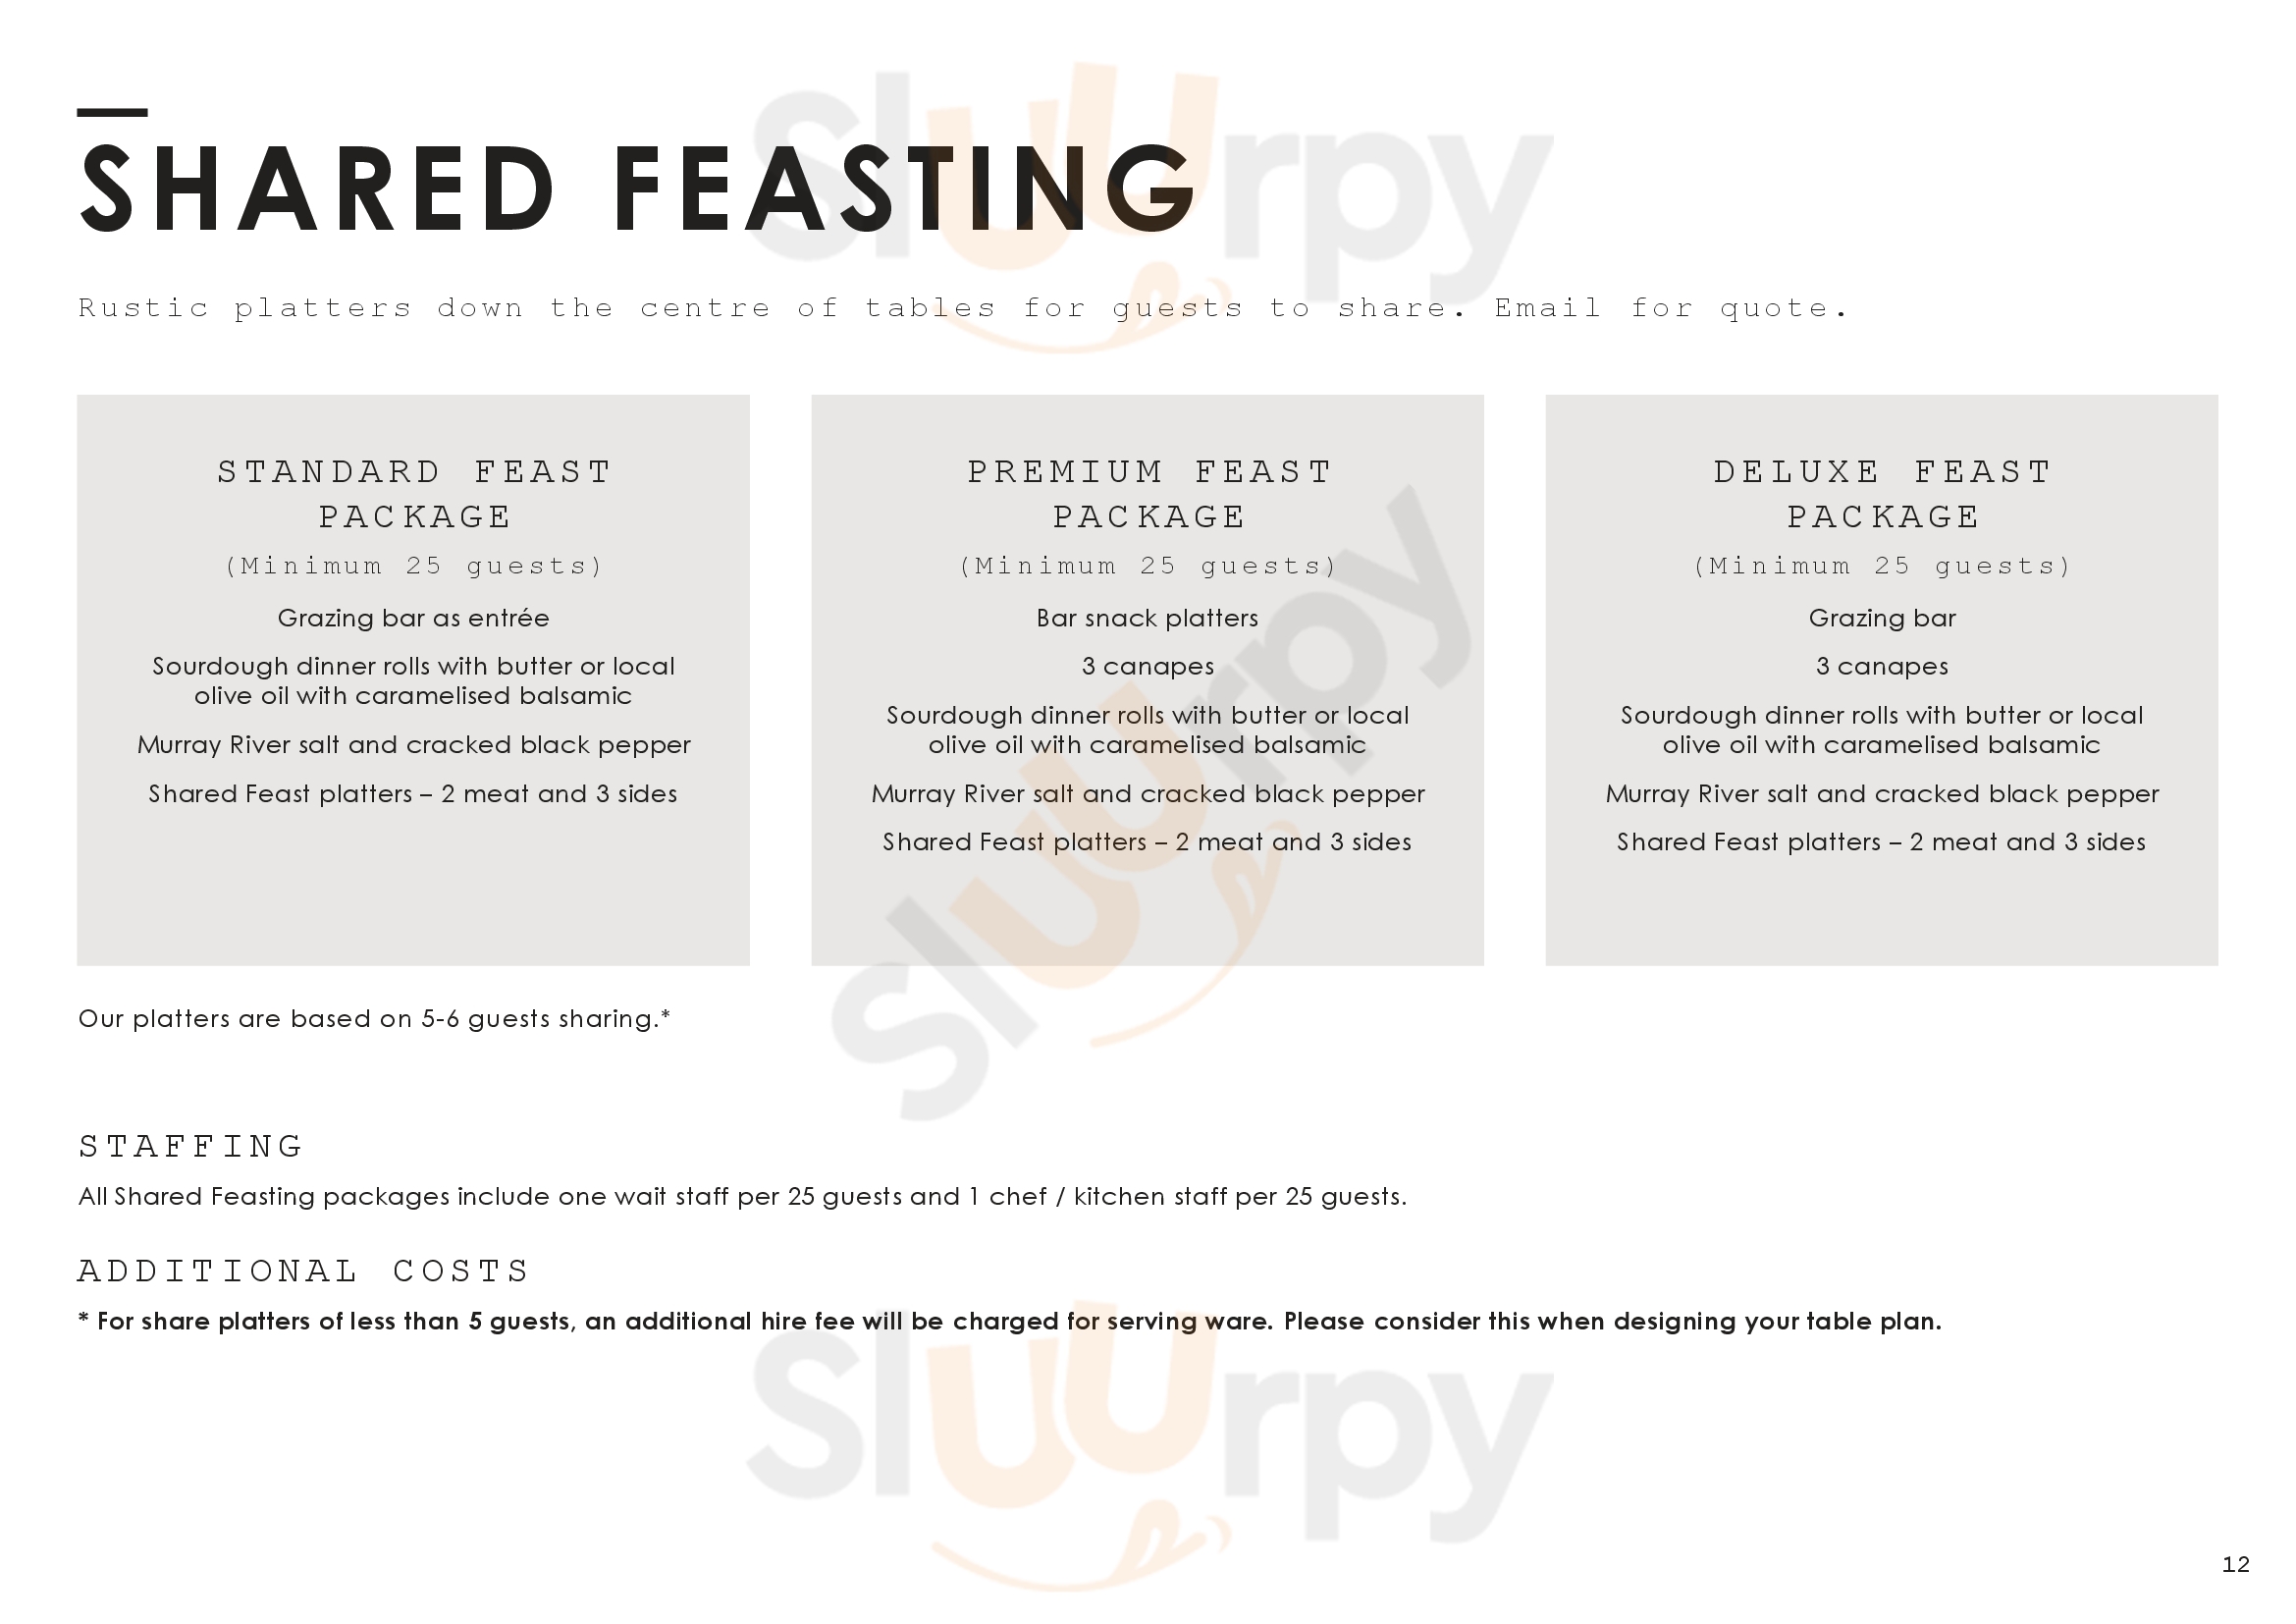Screen dimensions: 2296x1624
Task: Click the Standard package minimum 25 guests note
Action: pyautogui.click(x=413, y=566)
